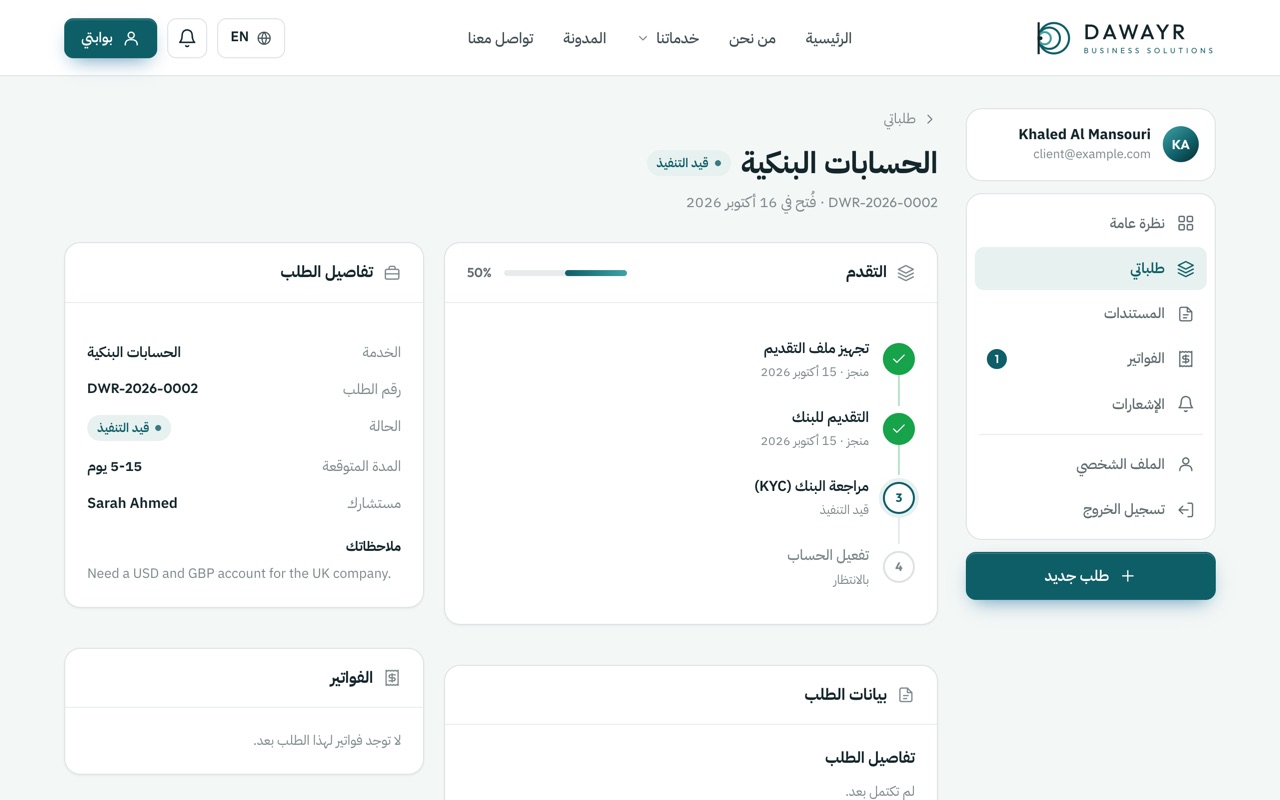The height and width of the screenshot is (800, 1280).
Task: Click the المستندات document icon
Action: (x=1186, y=314)
